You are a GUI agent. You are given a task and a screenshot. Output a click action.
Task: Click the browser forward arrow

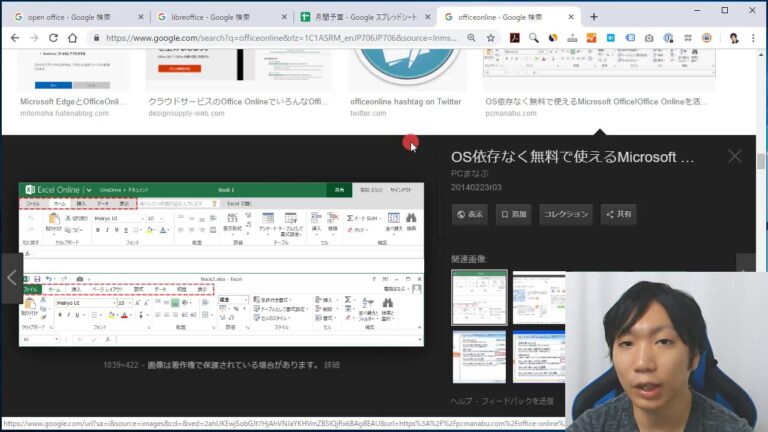pyautogui.click(x=34, y=38)
